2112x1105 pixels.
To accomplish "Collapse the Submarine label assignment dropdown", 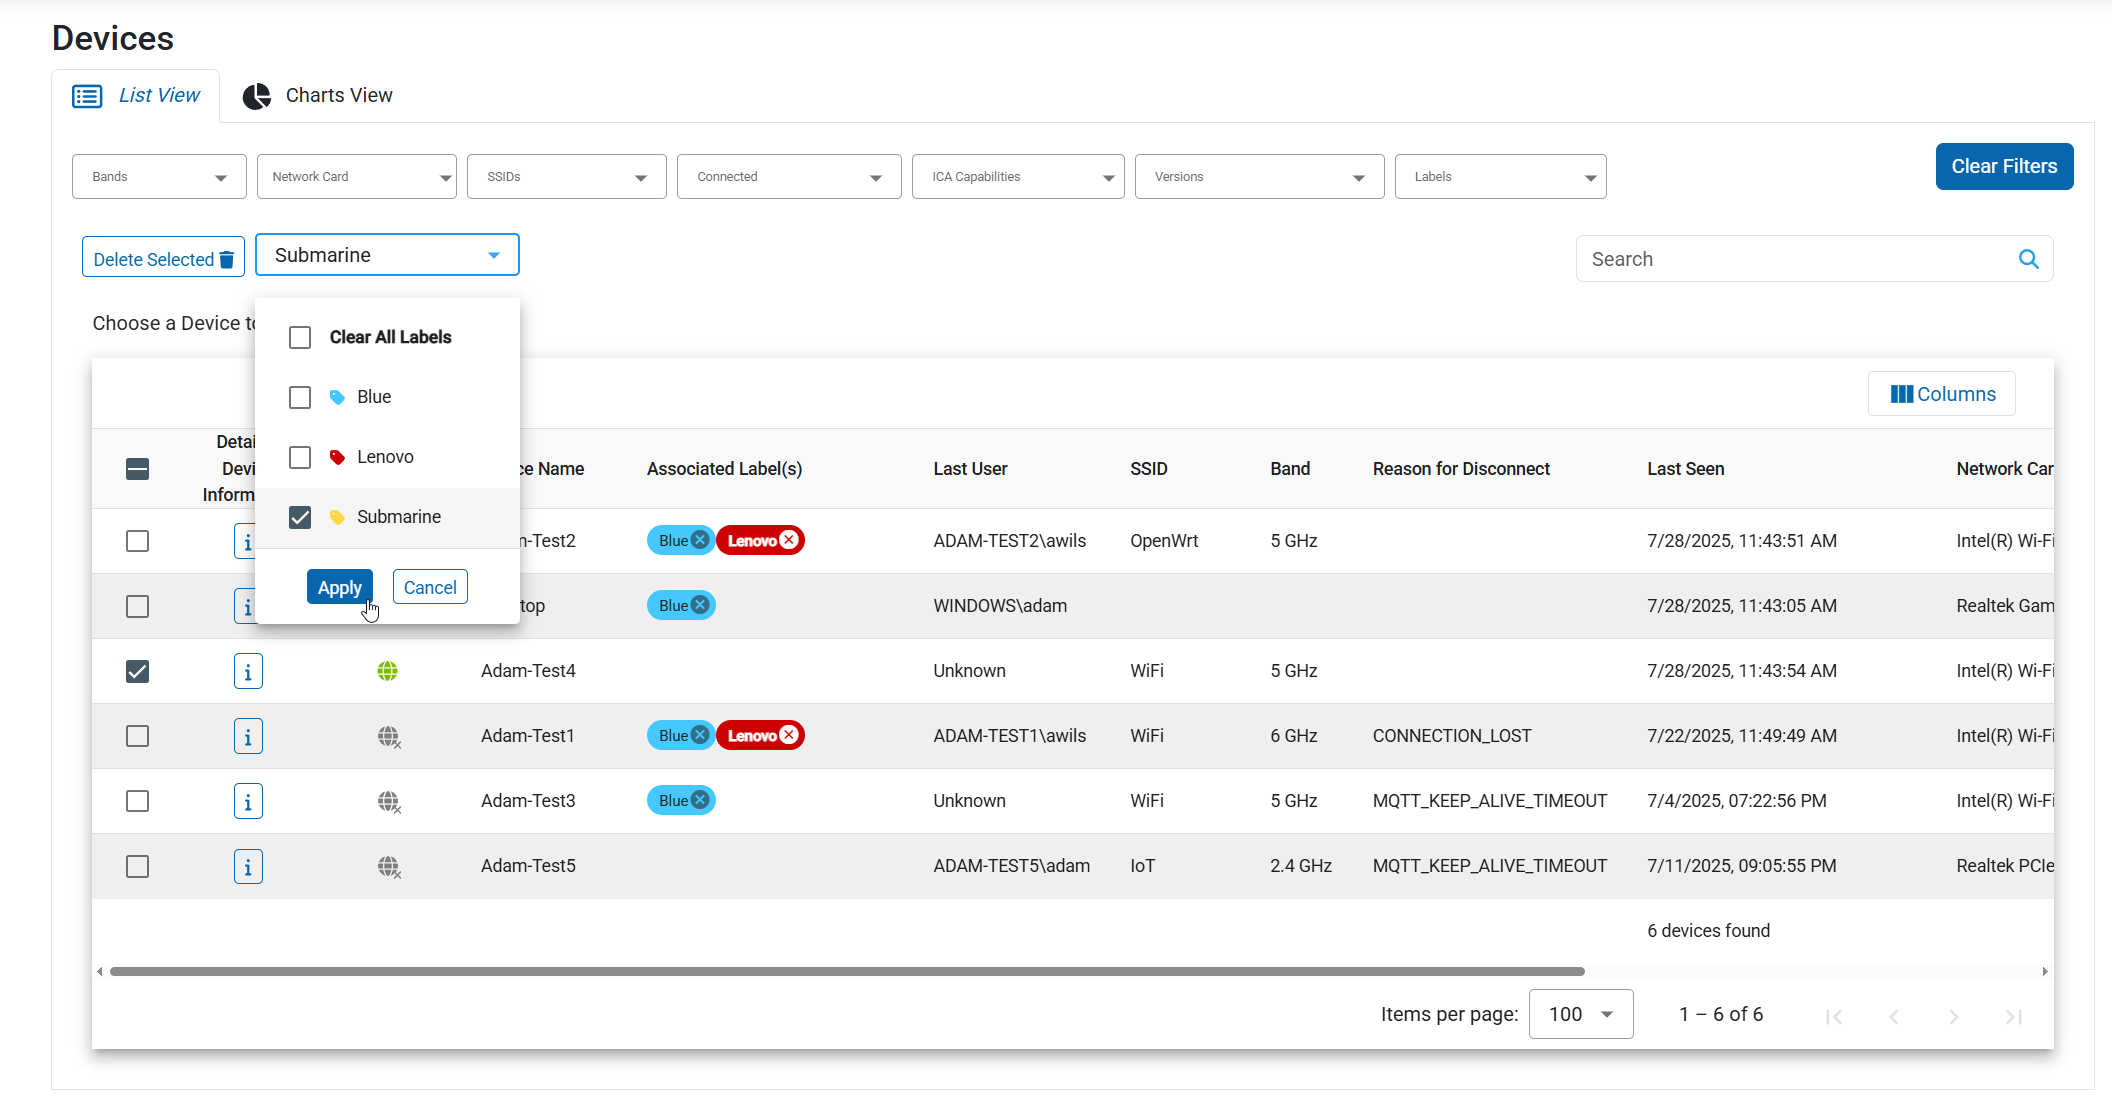I will point(387,255).
